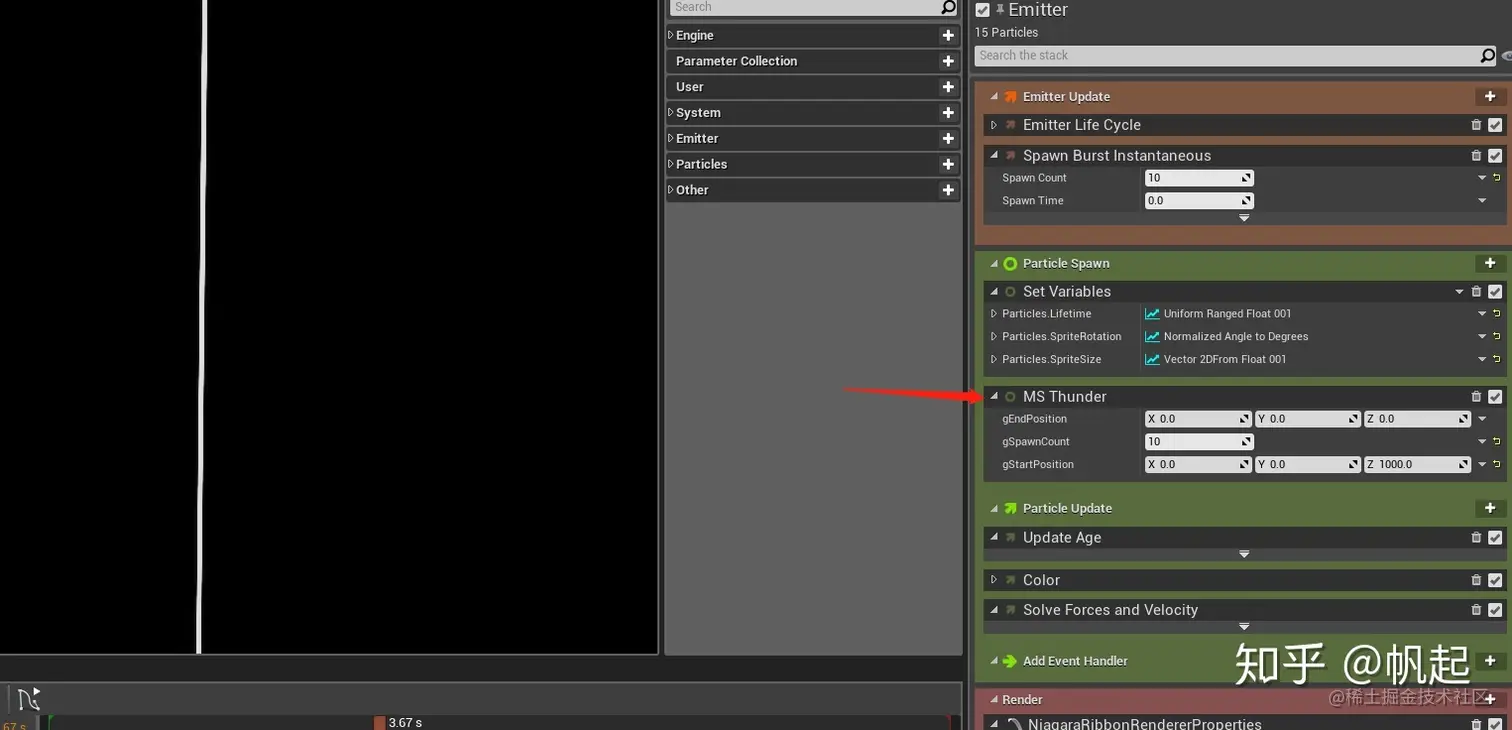Reset gStartPosition to default

tap(1497, 465)
